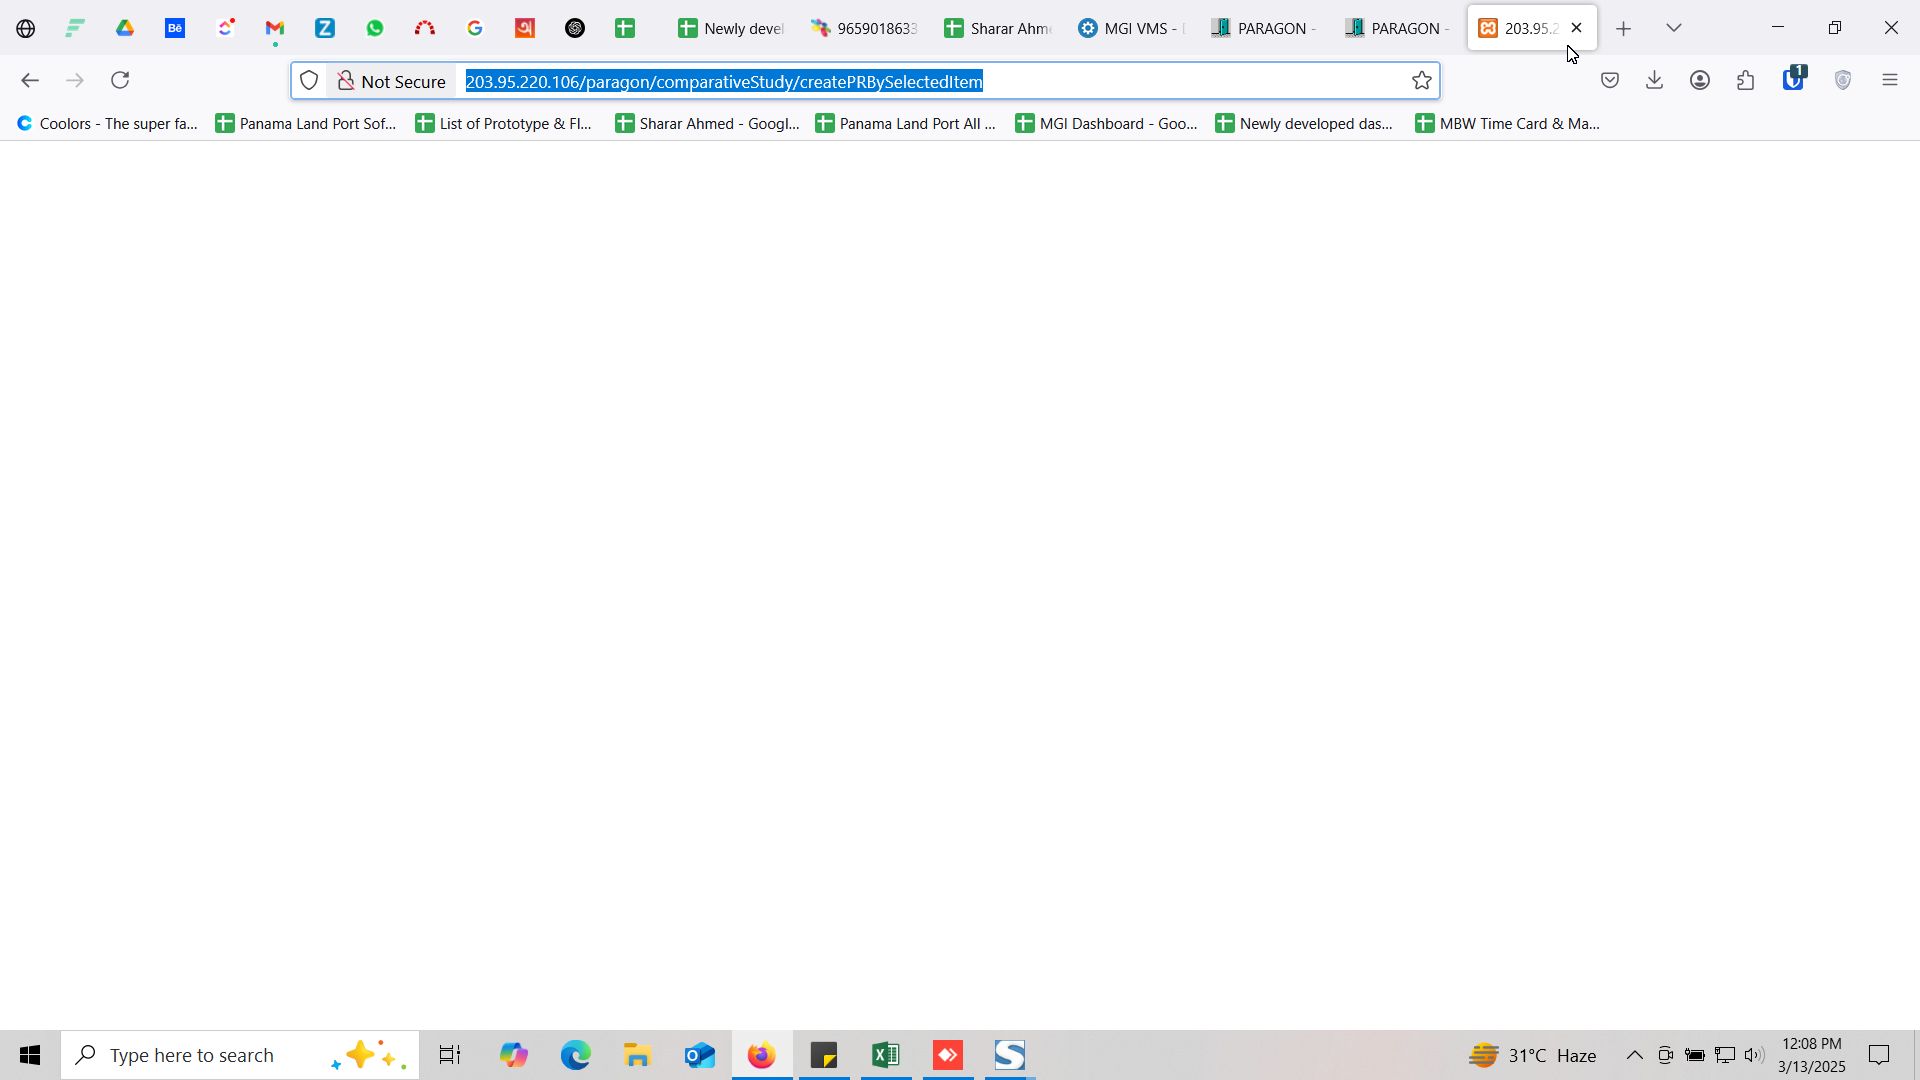This screenshot has width=1920, height=1080.
Task: Show hidden system tray icons
Action: [x=1634, y=1055]
